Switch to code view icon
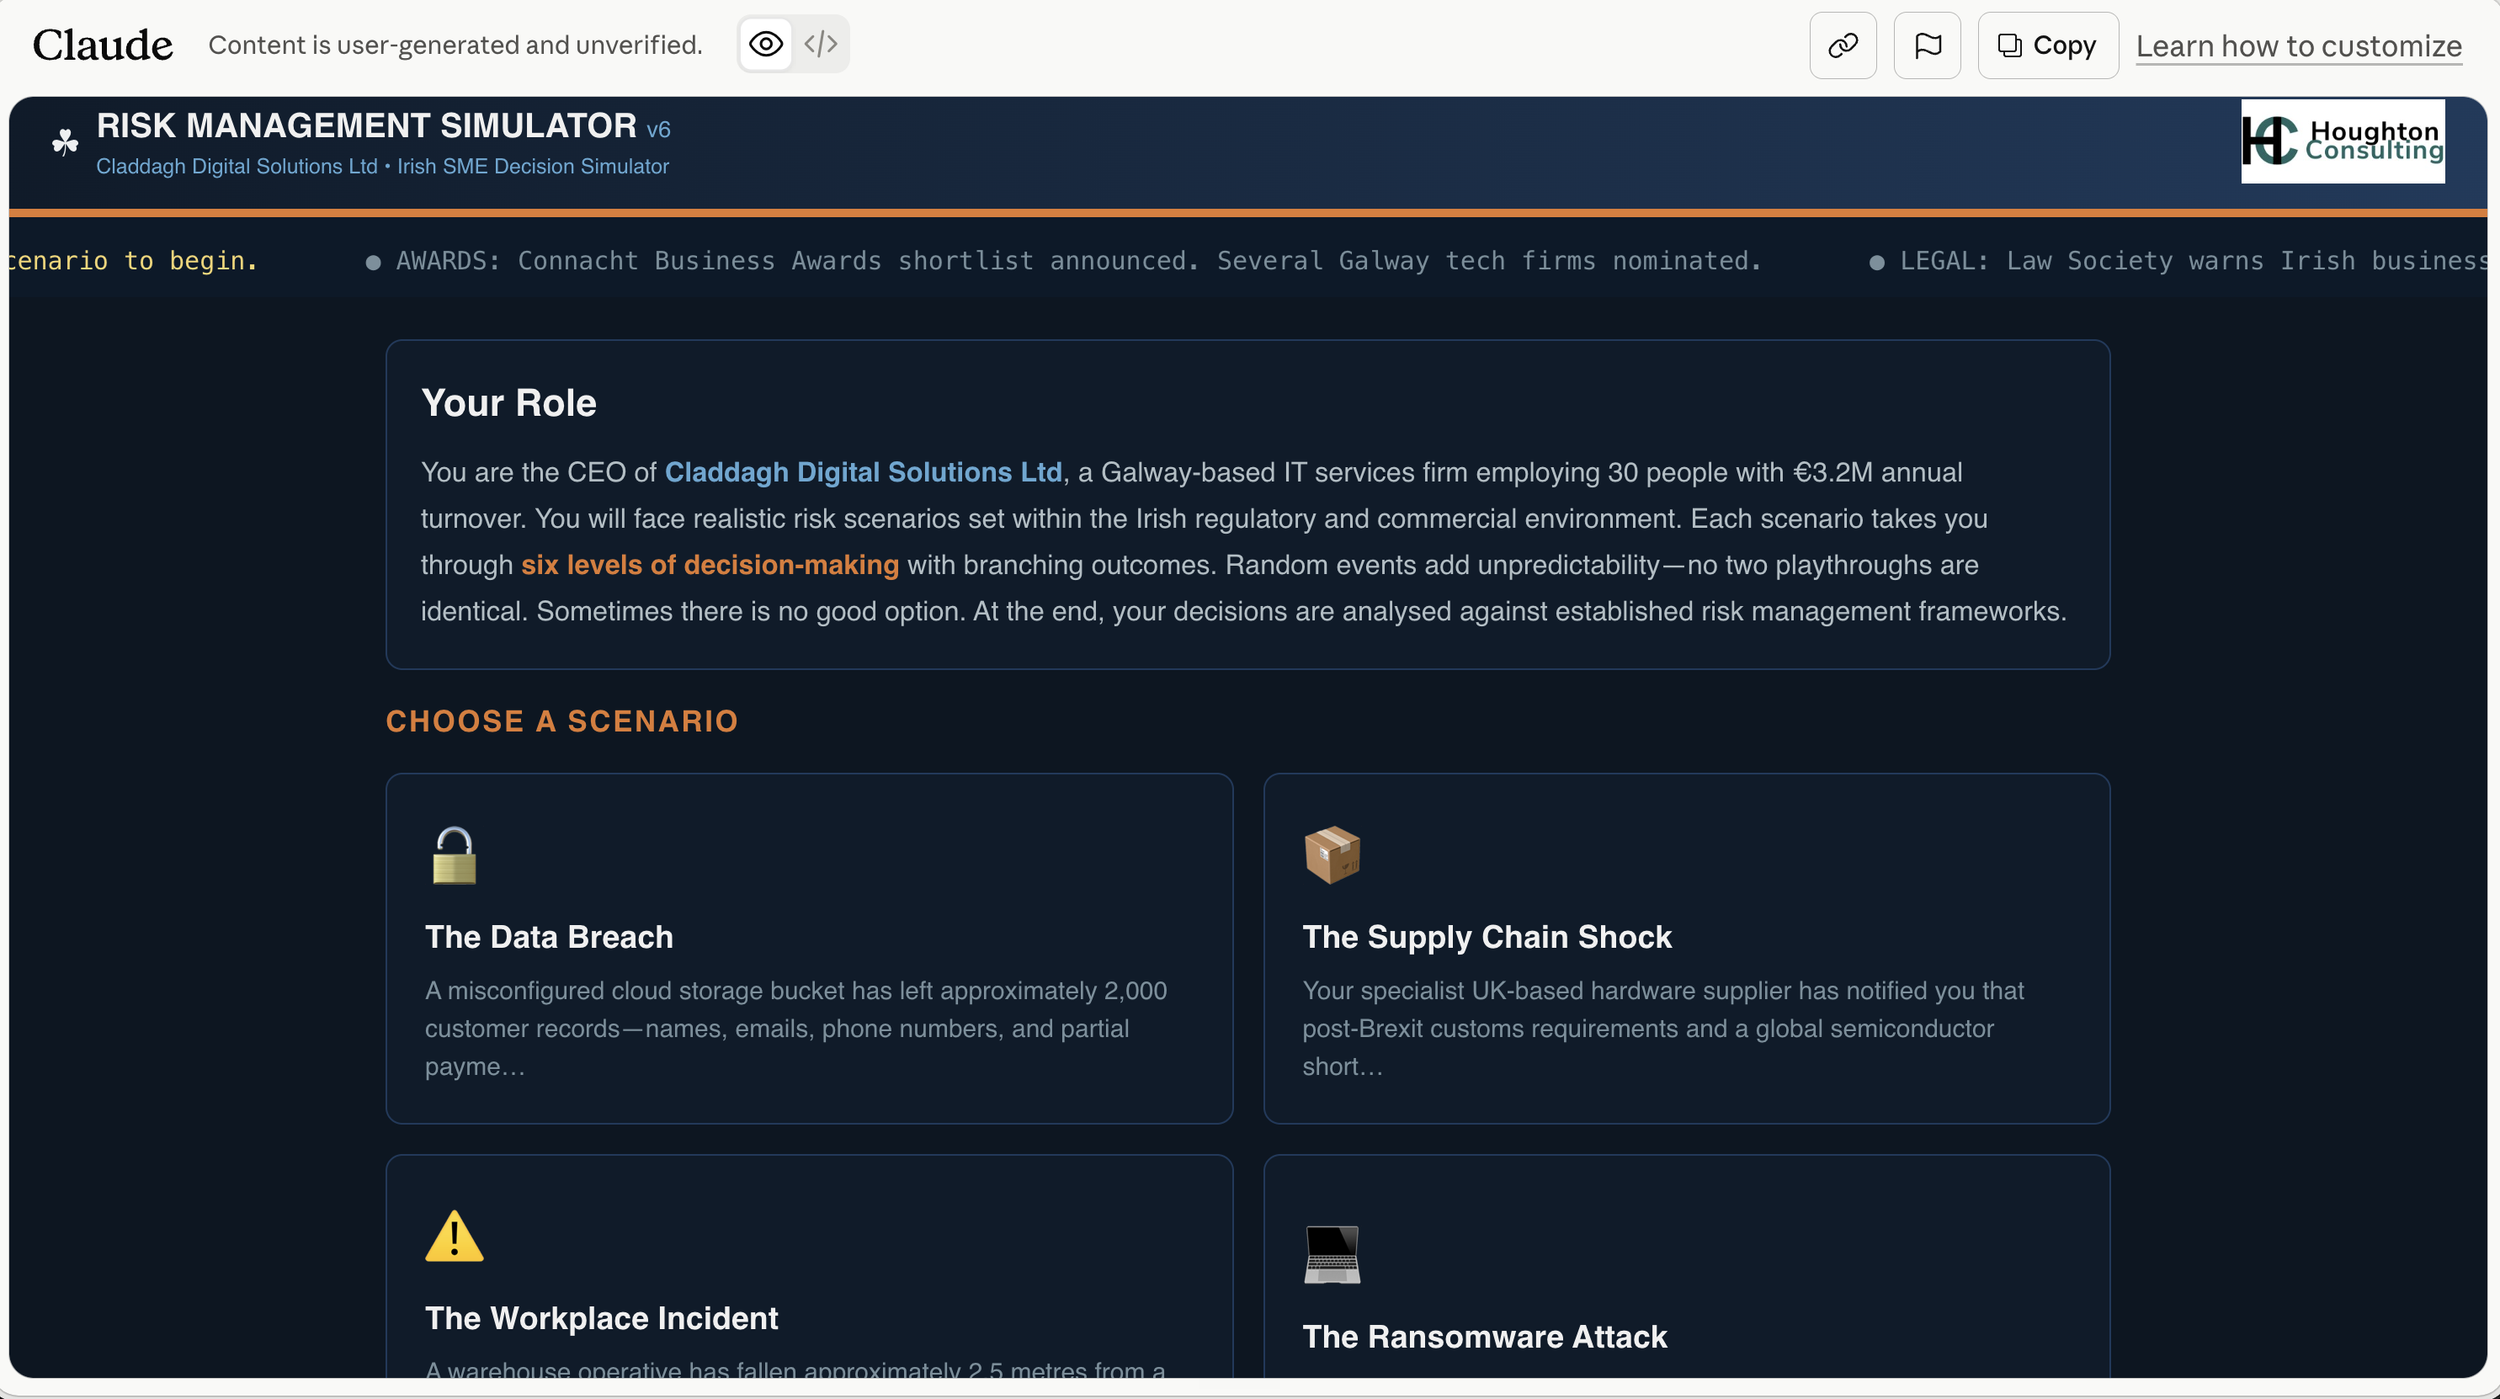 click(x=821, y=44)
